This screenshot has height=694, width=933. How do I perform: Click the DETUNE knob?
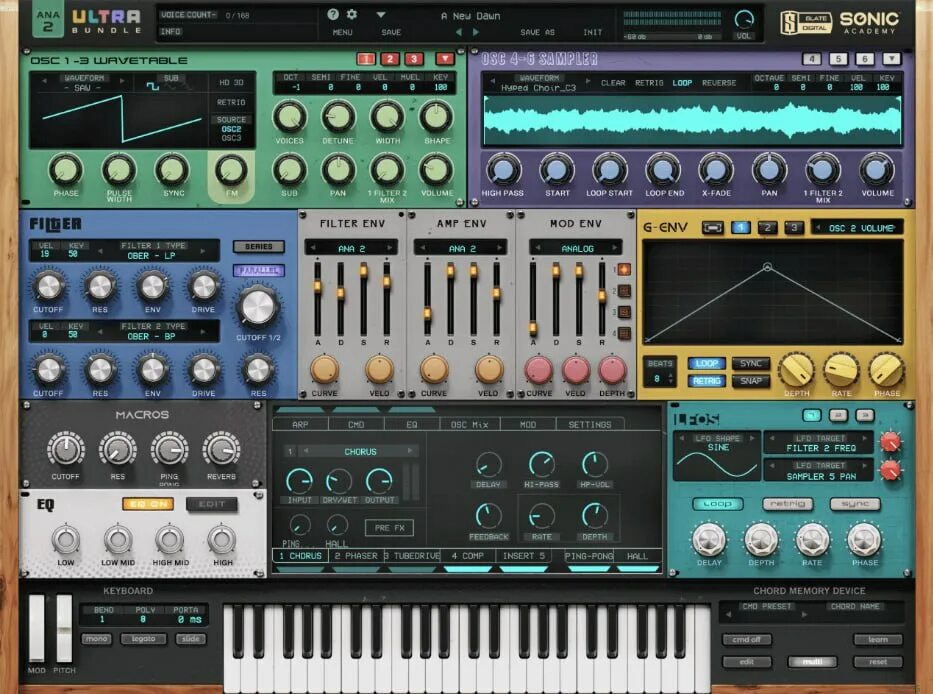[x=338, y=117]
